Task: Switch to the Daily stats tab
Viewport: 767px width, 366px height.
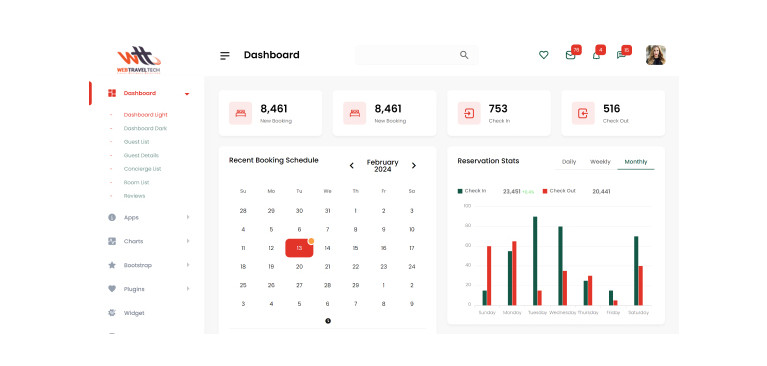Action: pyautogui.click(x=569, y=161)
